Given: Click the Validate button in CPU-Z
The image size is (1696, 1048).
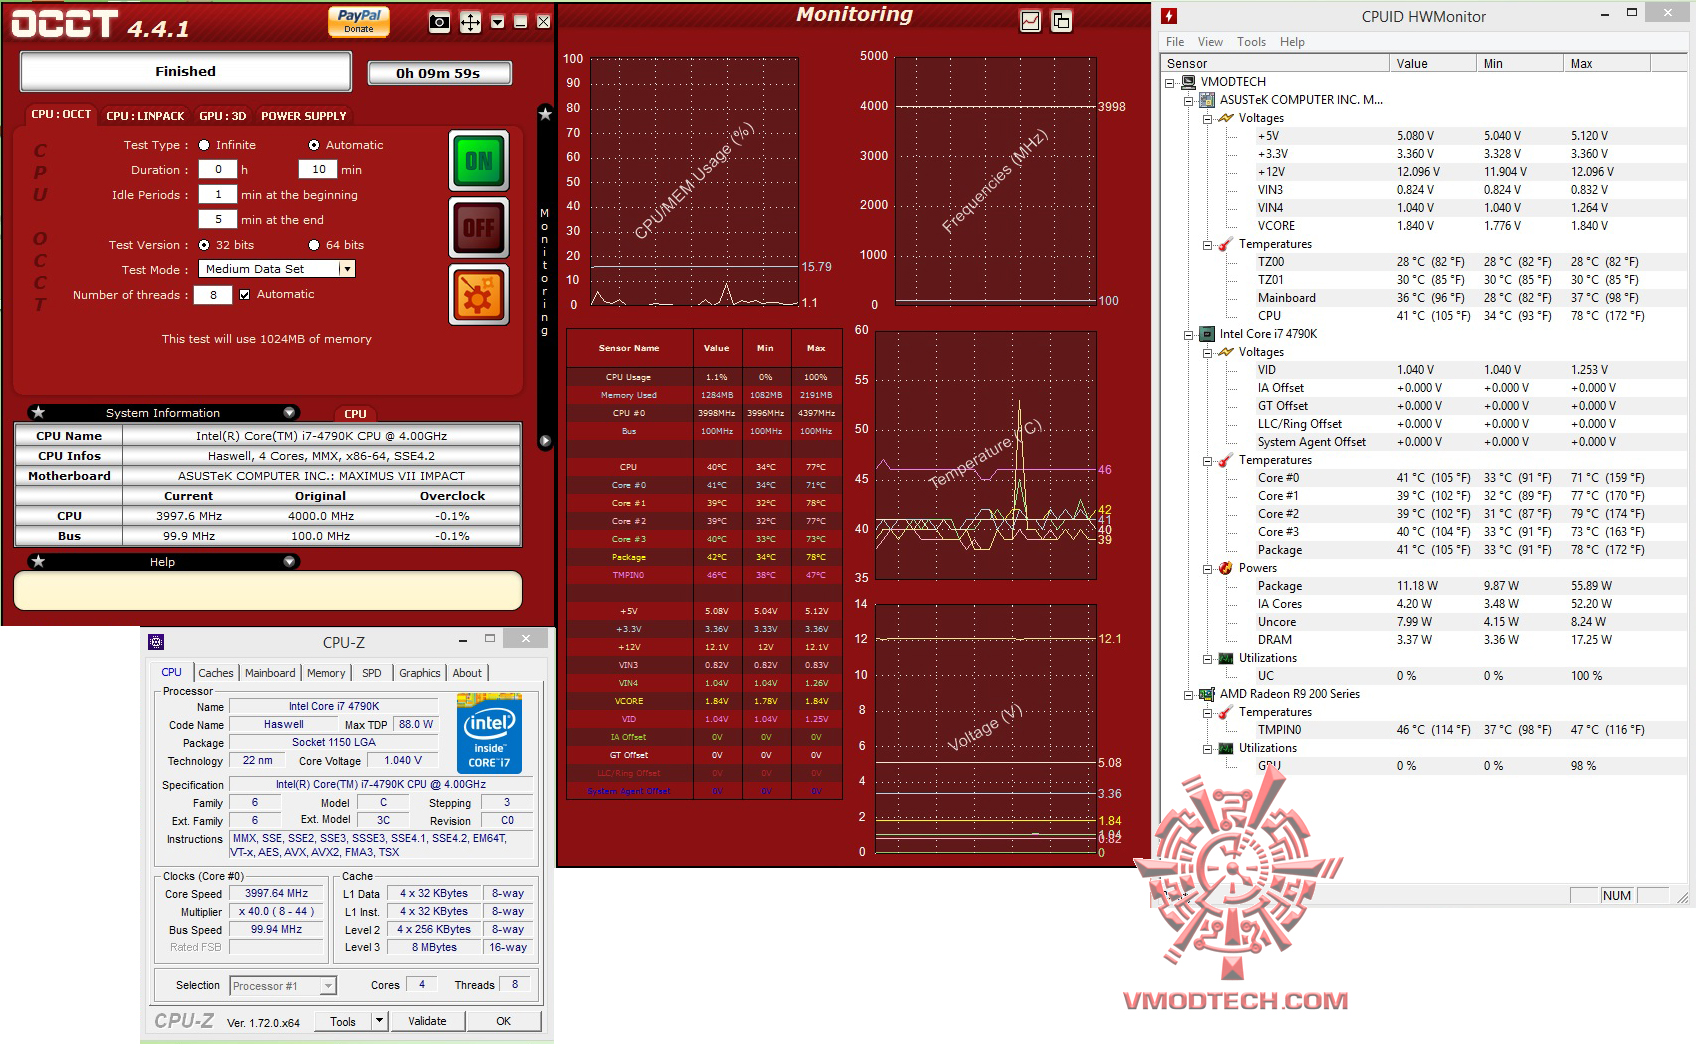Looking at the screenshot, I should [x=427, y=1021].
